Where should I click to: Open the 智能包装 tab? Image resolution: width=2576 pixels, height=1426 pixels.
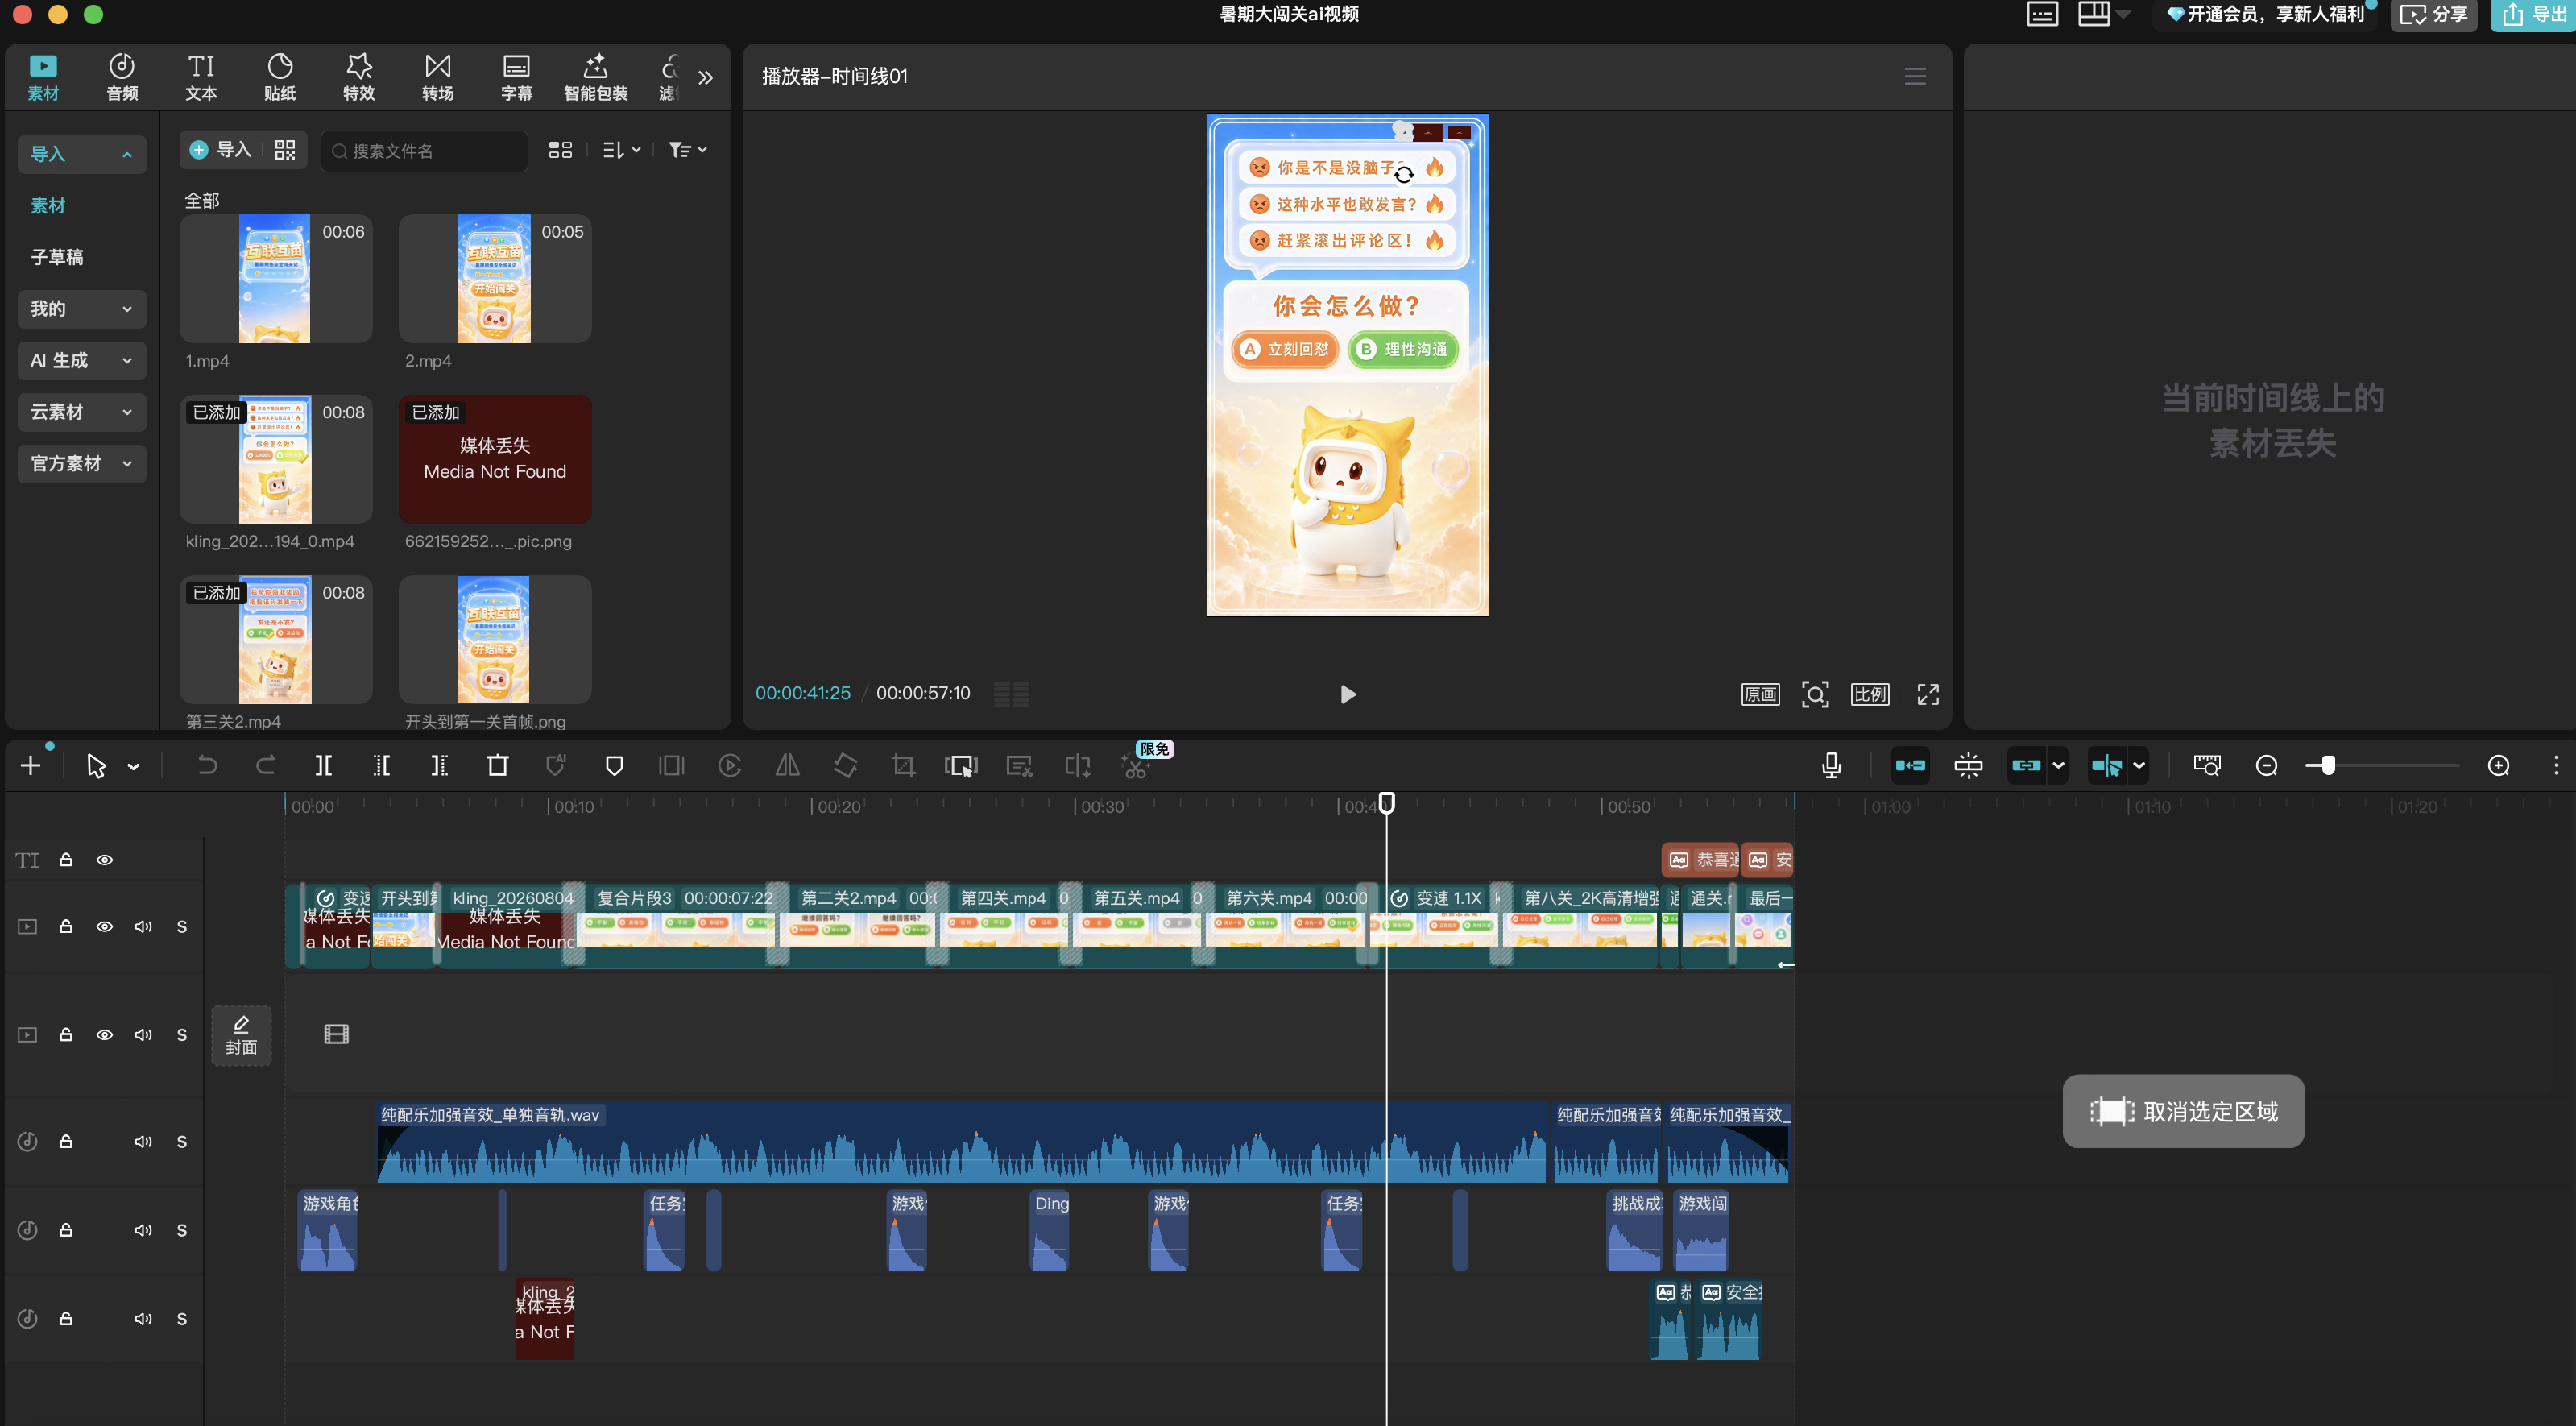(x=596, y=77)
